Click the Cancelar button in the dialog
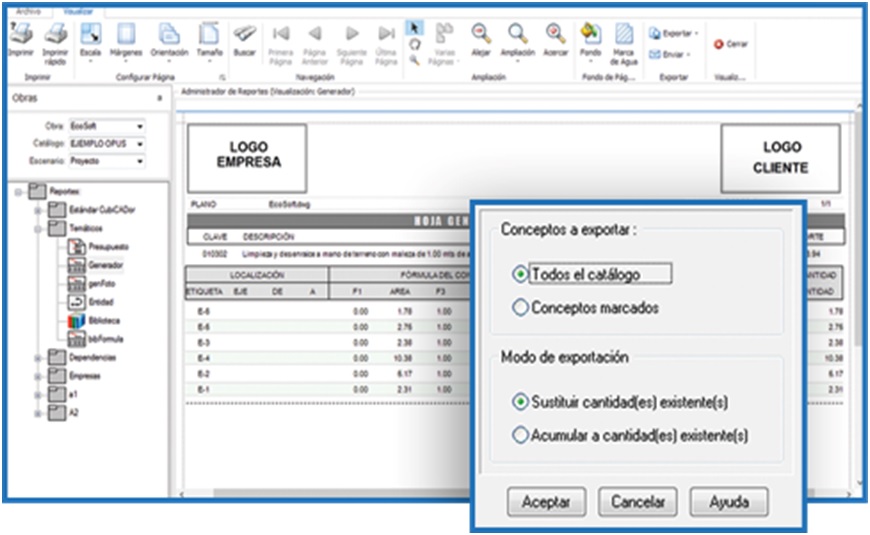The image size is (870, 535). click(638, 500)
